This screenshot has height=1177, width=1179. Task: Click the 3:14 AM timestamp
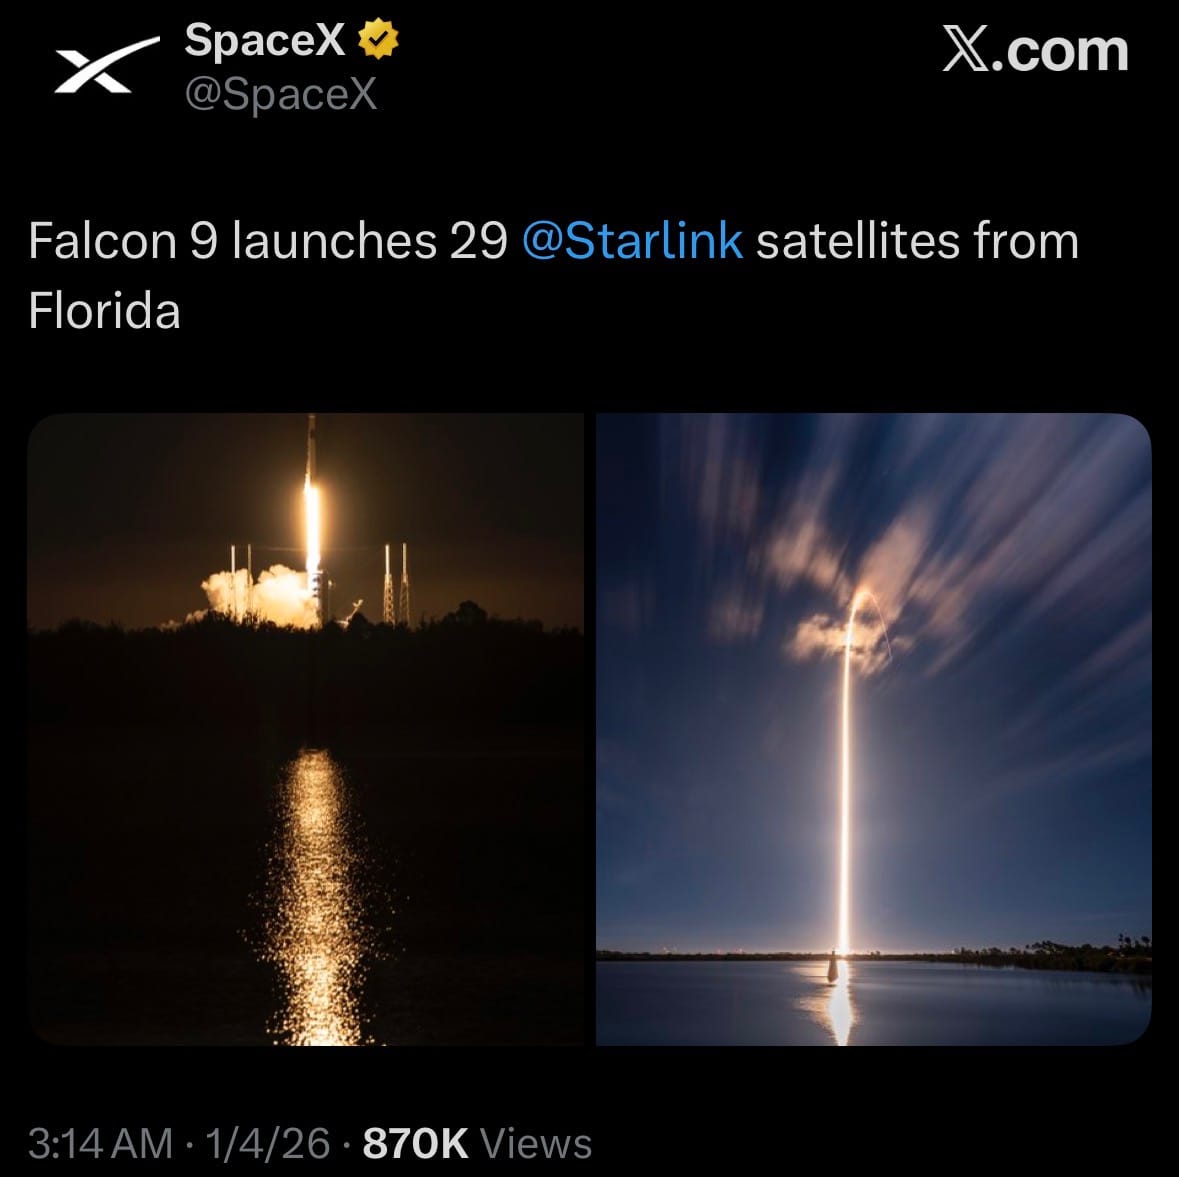click(x=100, y=1143)
